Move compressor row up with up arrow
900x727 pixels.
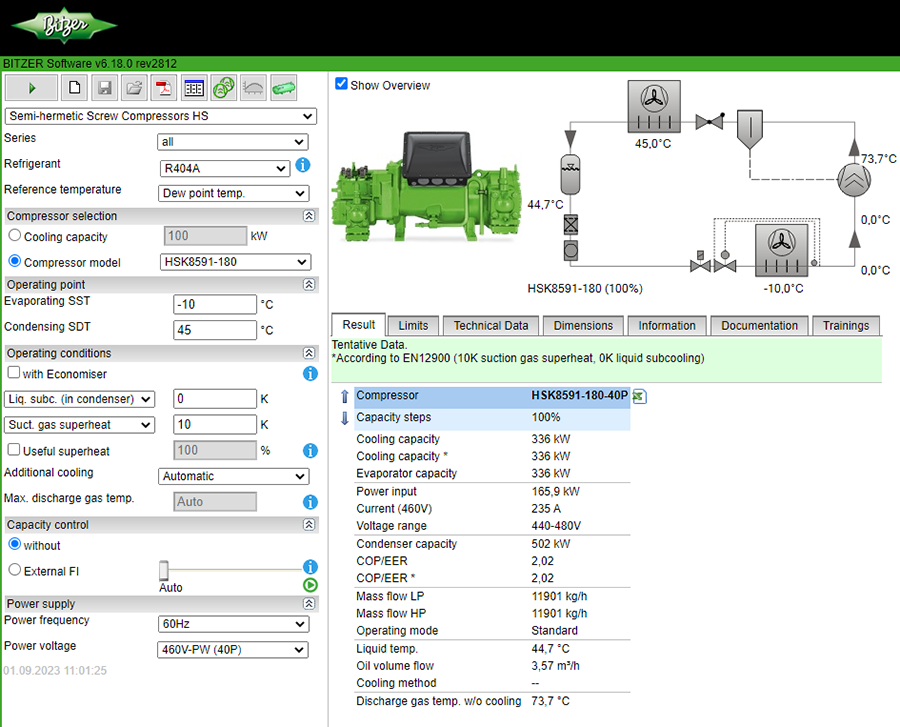(x=344, y=396)
